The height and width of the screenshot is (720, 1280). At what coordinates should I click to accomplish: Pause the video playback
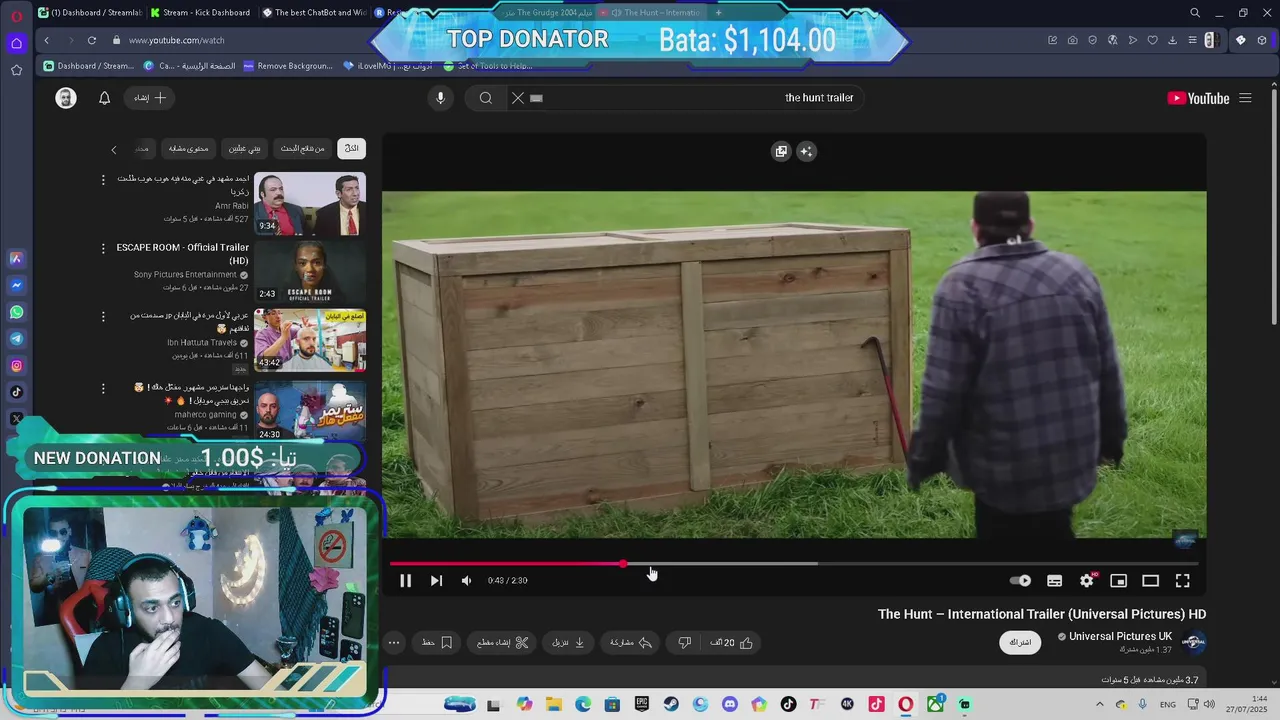405,581
